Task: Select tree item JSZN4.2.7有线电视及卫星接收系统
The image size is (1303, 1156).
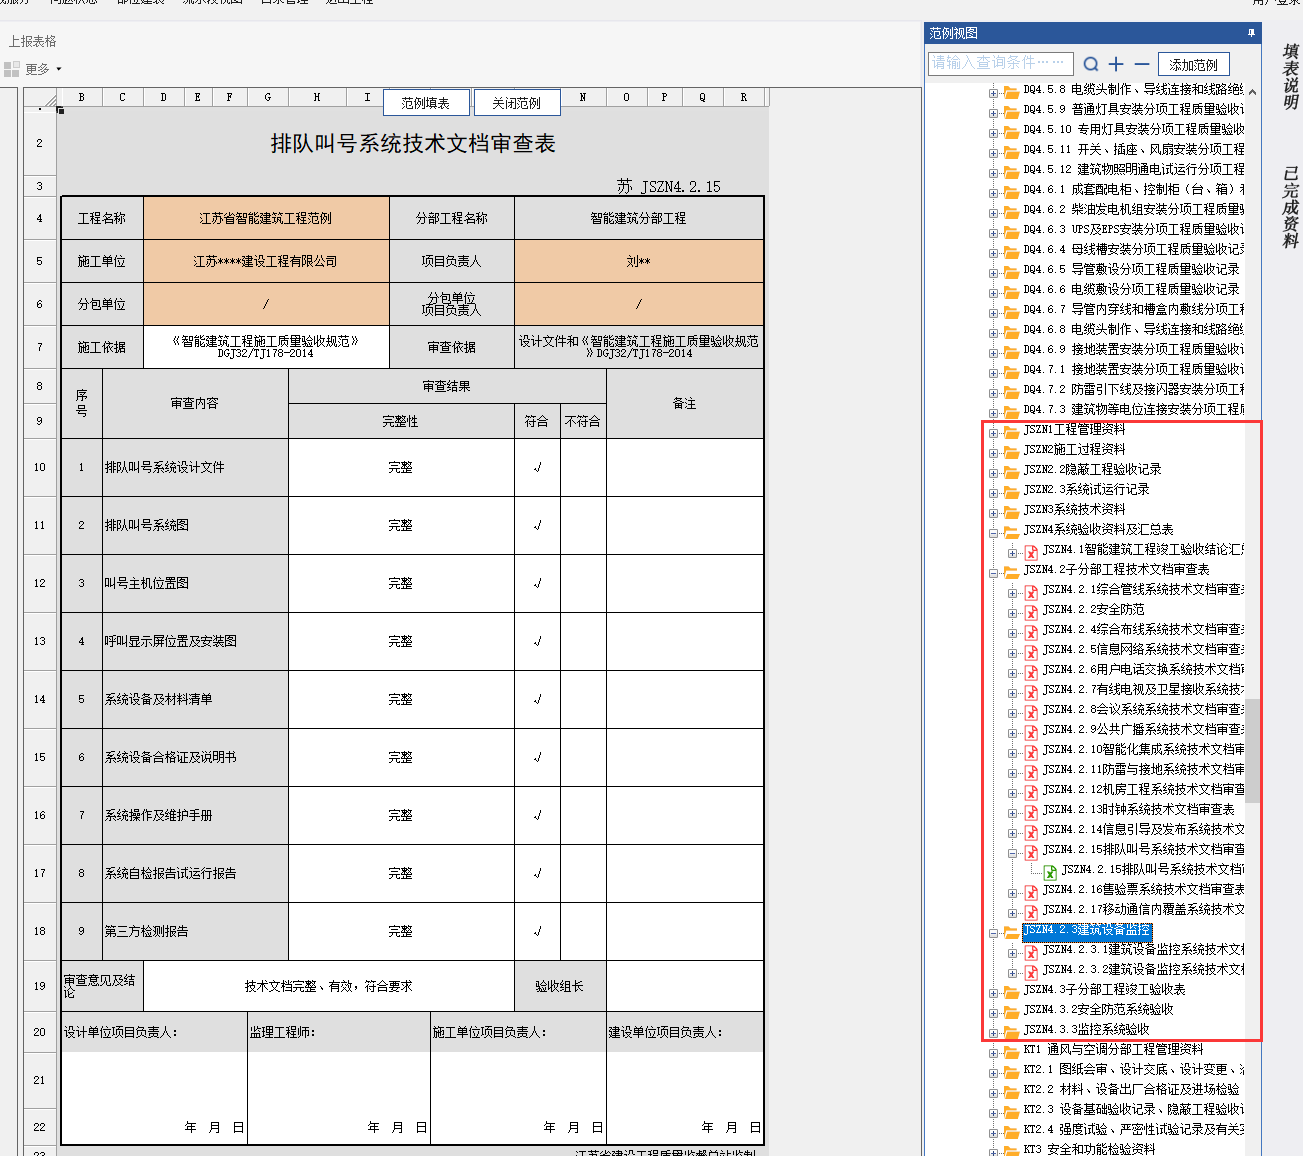Action: (x=1143, y=689)
